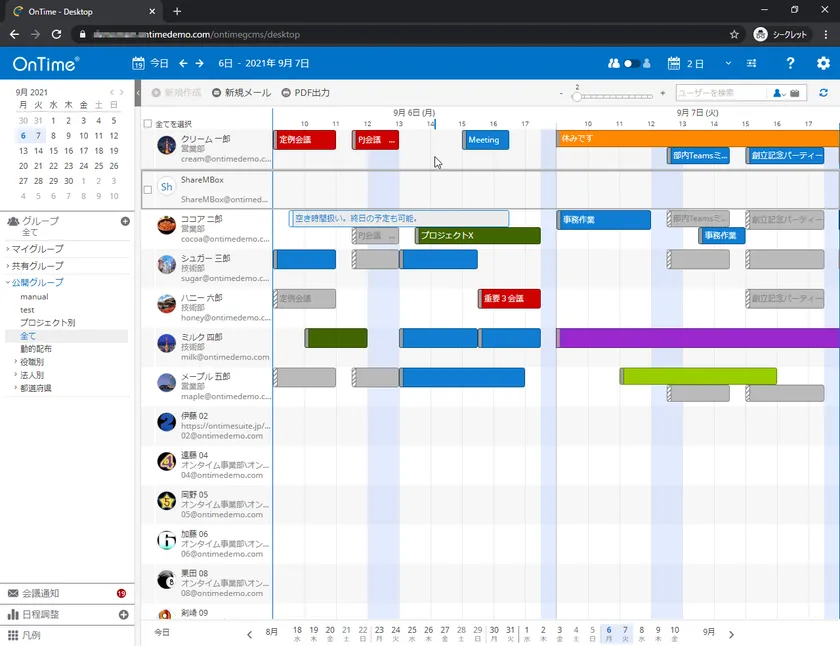Click the zoom slider handle
Screen dimensions: 840x646
point(576,96)
